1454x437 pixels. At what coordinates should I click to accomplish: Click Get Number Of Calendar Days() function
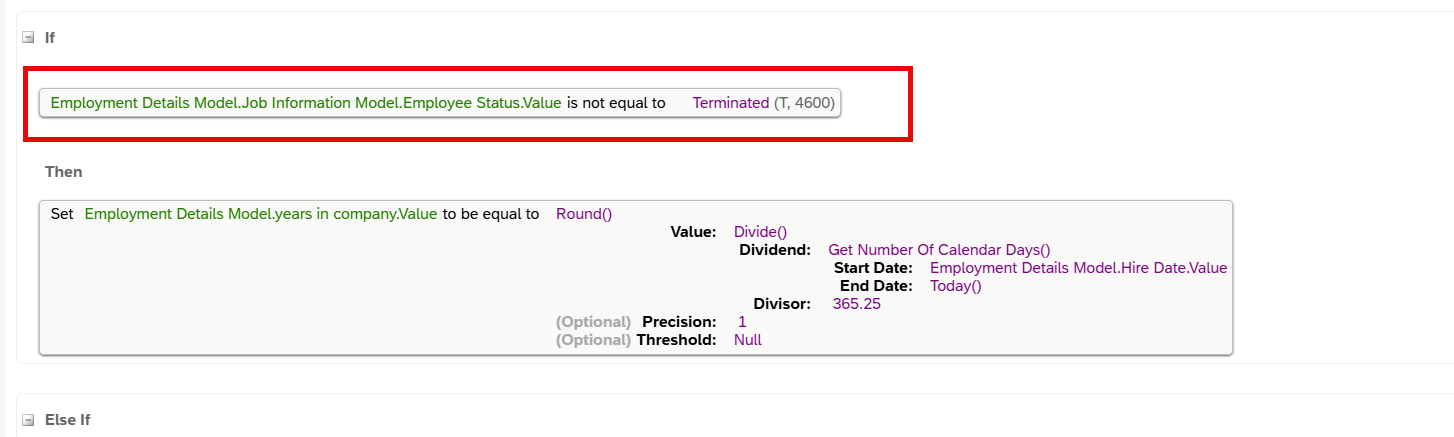click(x=939, y=250)
